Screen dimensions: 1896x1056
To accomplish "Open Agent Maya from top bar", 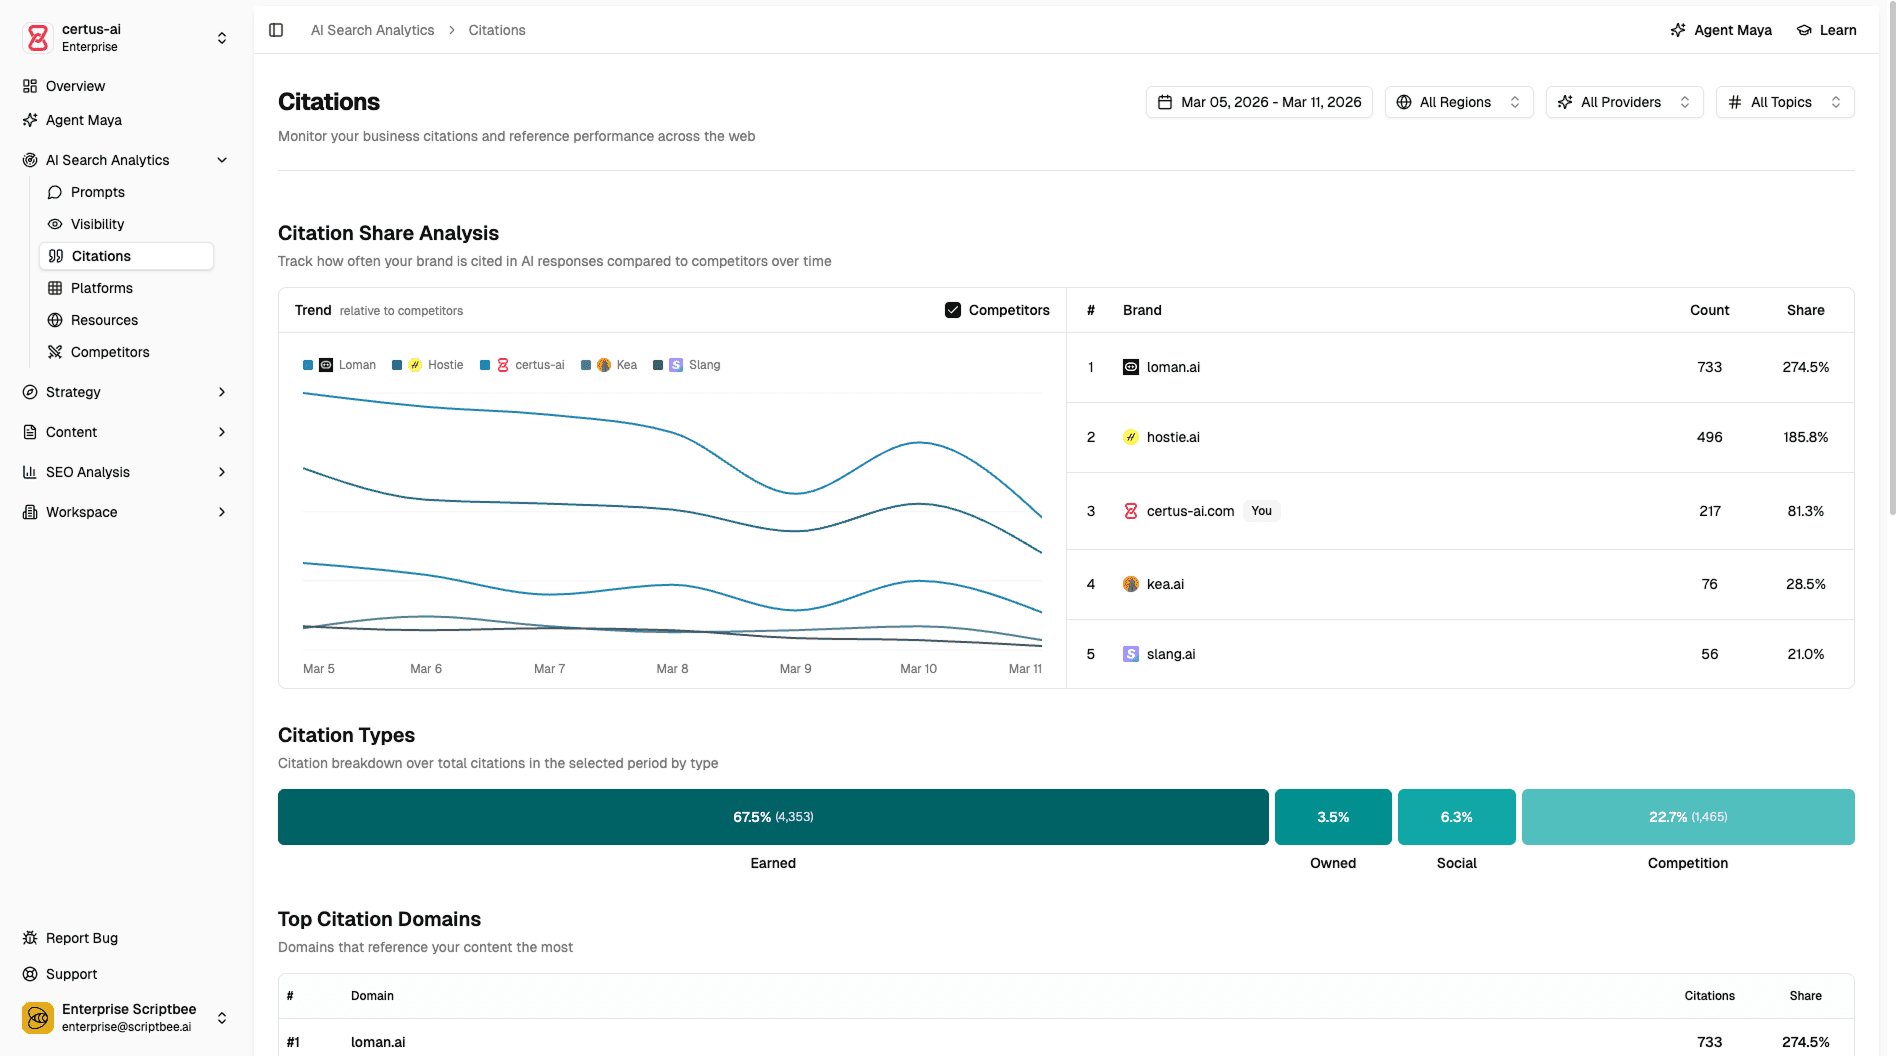I will coord(1721,30).
